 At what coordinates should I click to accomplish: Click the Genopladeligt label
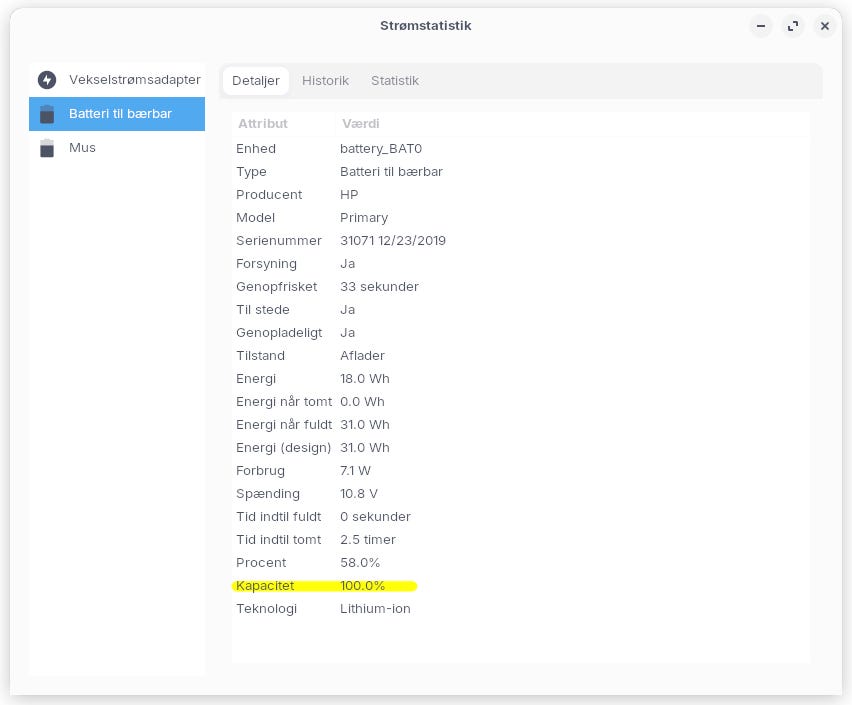[x=279, y=333]
